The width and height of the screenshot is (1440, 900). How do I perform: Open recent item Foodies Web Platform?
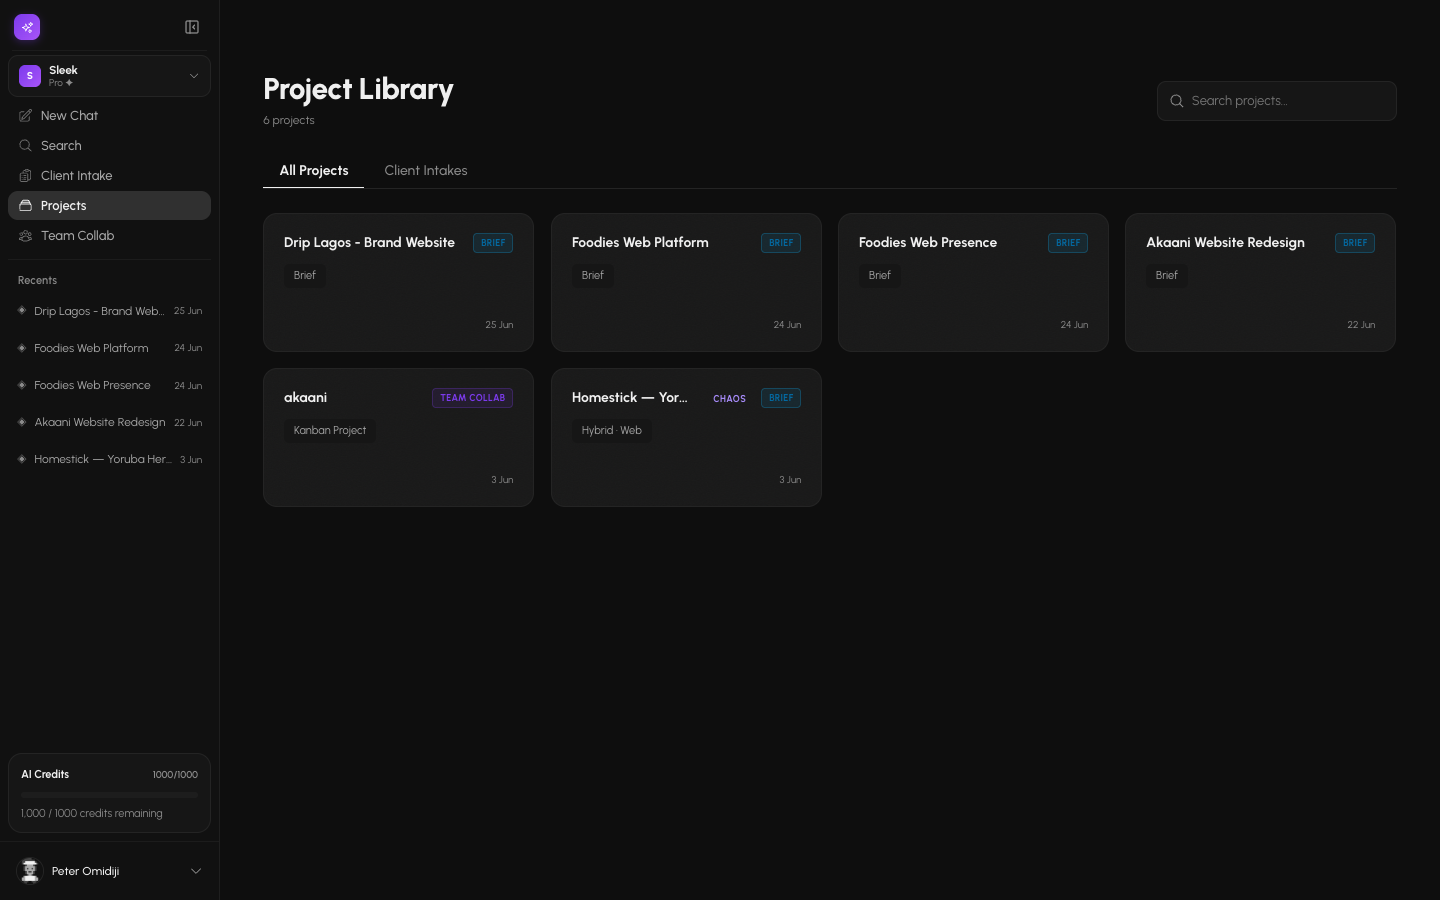point(109,348)
